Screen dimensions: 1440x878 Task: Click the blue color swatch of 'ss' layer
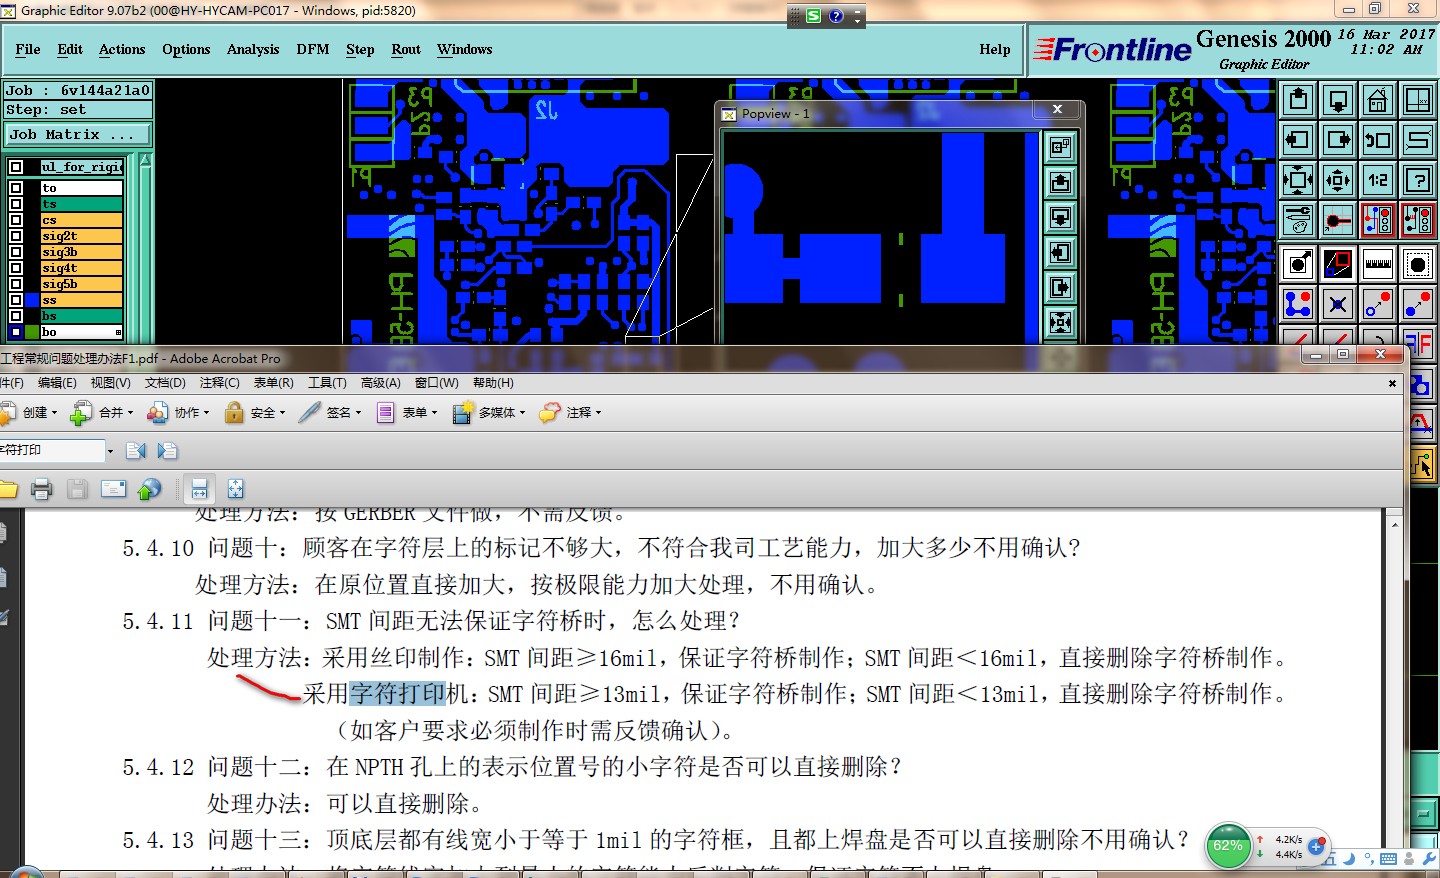pos(32,300)
